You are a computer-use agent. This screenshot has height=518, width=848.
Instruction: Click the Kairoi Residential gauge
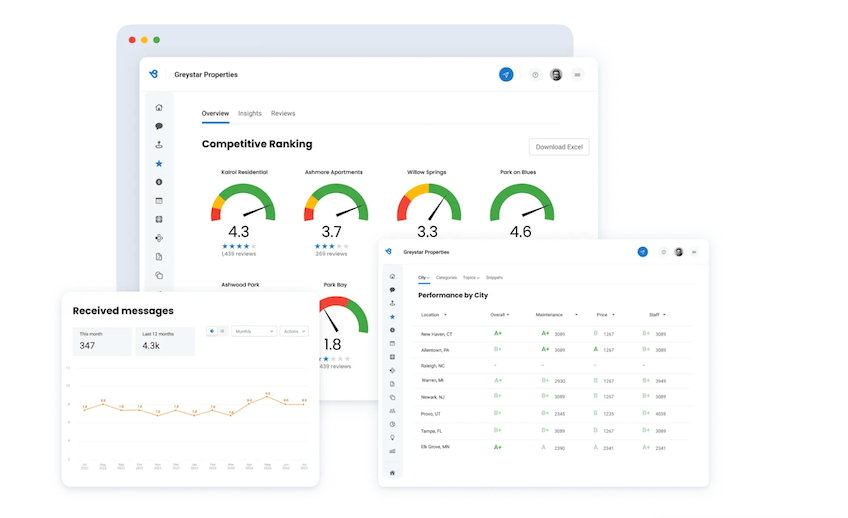243,203
